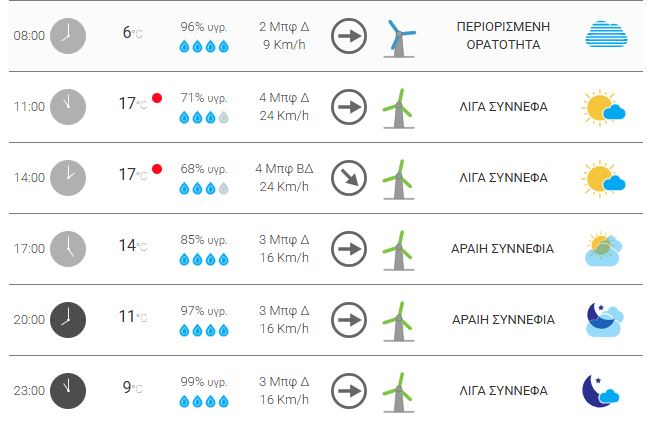This screenshot has width=660, height=426.
Task: Click the 08:00 clock icon
Action: click(x=68, y=35)
